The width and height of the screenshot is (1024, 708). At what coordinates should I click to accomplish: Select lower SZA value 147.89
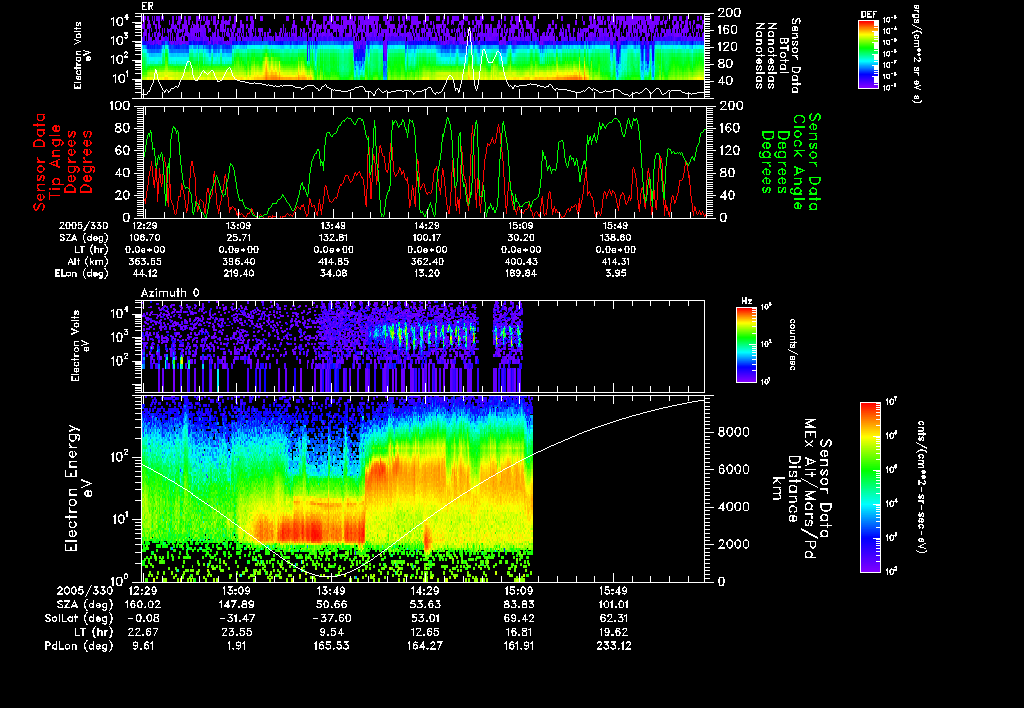[x=237, y=604]
